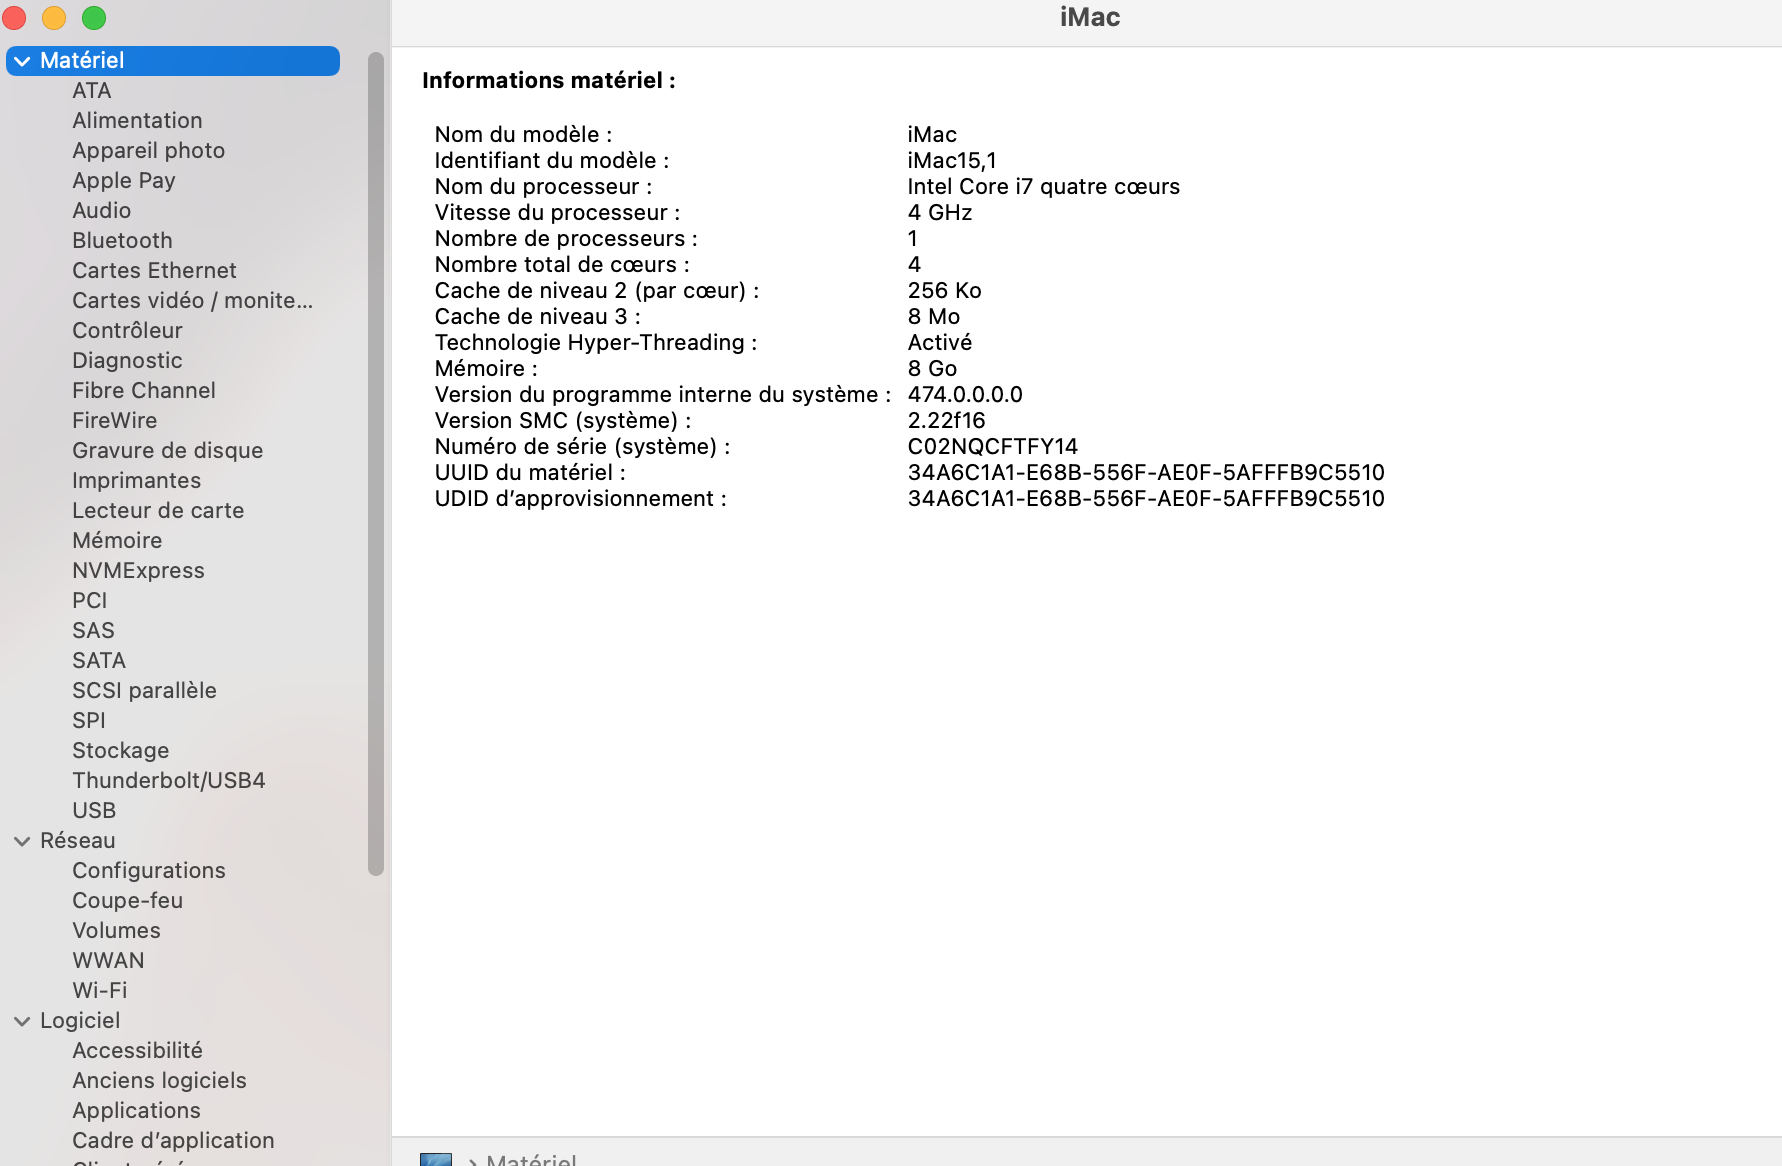Open Lecteur de carte entry
The width and height of the screenshot is (1782, 1166).
[x=158, y=511]
